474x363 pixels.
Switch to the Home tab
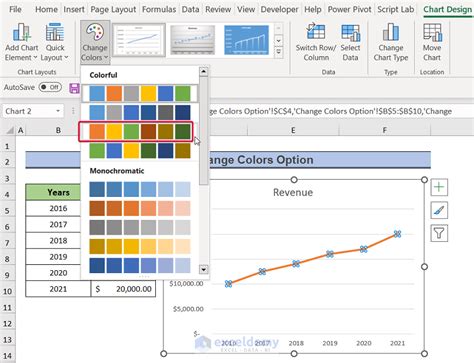[46, 9]
